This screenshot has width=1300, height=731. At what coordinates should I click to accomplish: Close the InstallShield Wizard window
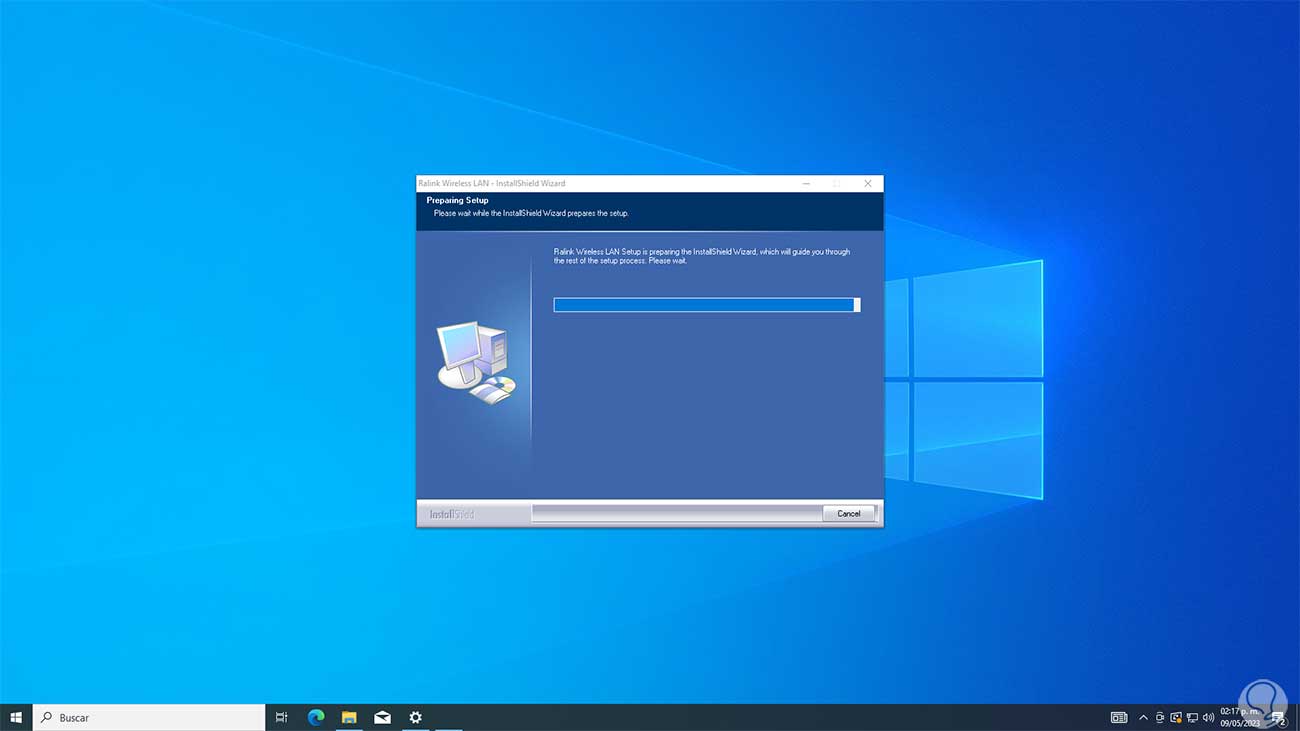868,183
